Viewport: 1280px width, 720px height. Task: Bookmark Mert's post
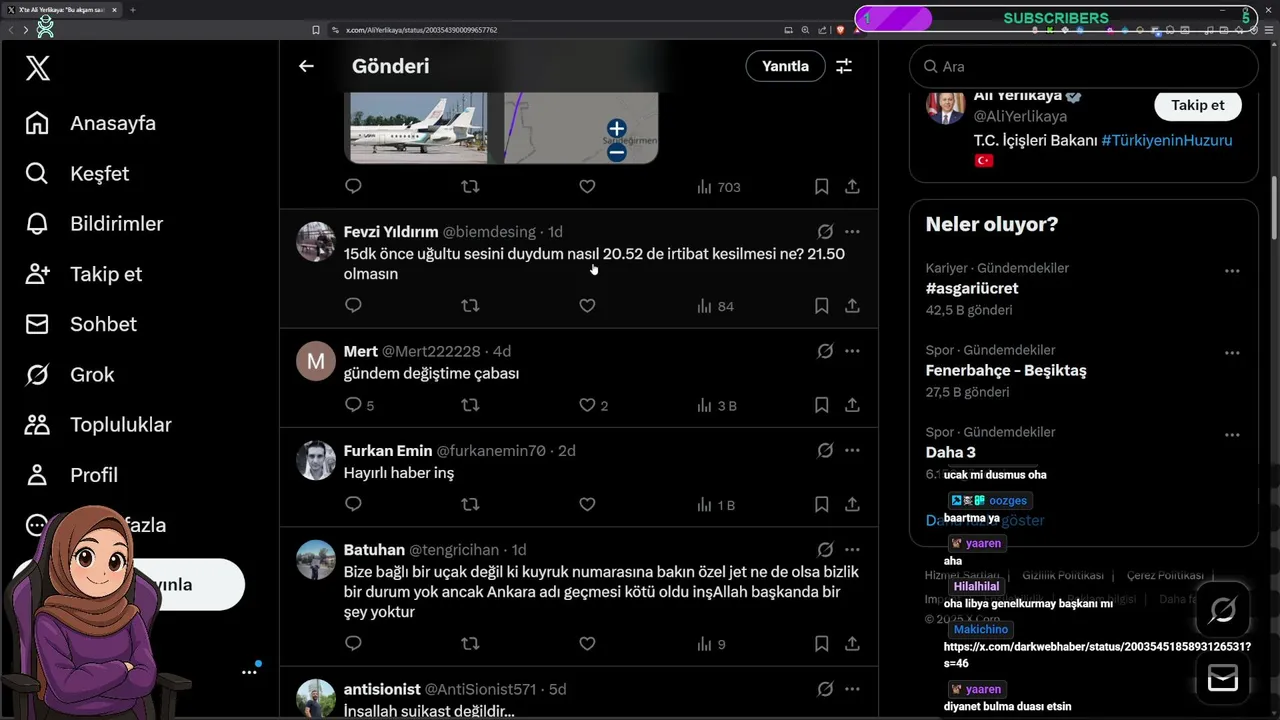pyautogui.click(x=821, y=405)
